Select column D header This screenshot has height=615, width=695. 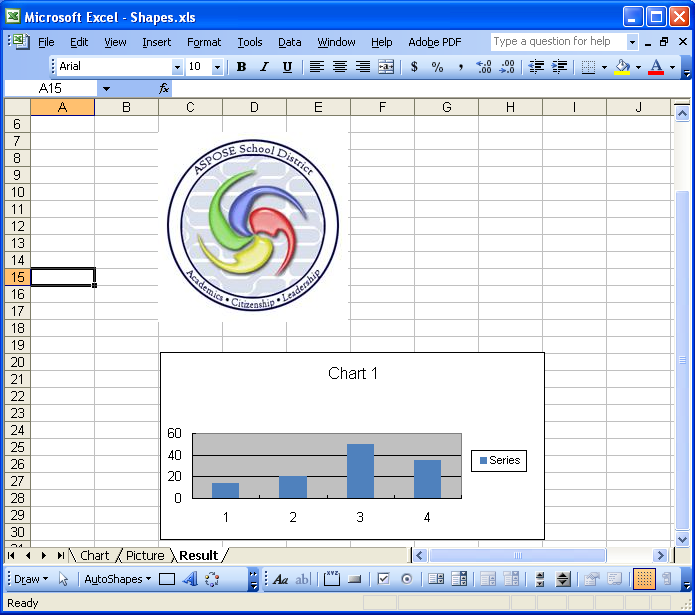pyautogui.click(x=254, y=107)
